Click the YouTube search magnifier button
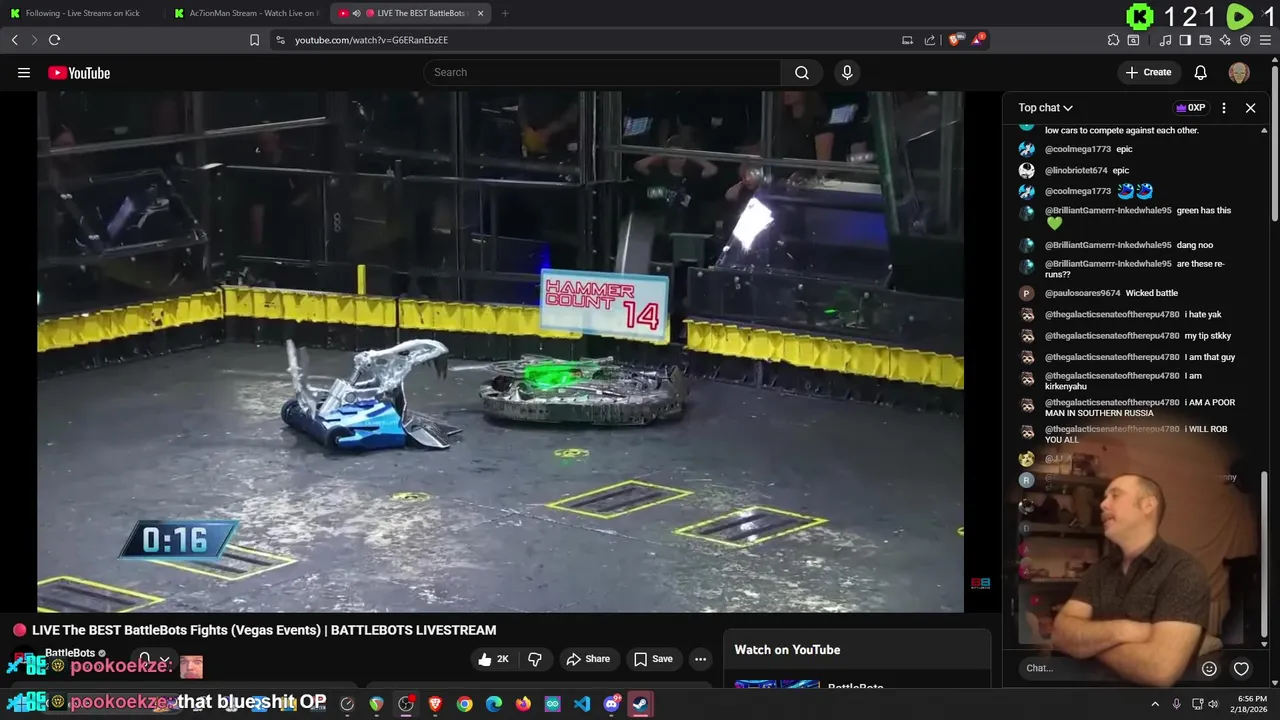This screenshot has width=1280, height=720. [802, 72]
